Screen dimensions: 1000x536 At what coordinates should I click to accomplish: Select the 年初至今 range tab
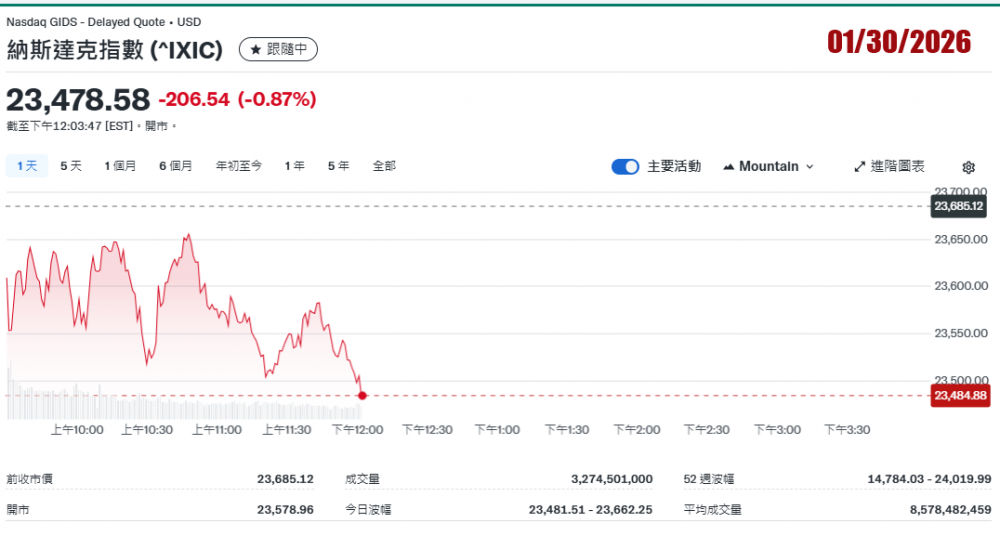click(x=239, y=166)
